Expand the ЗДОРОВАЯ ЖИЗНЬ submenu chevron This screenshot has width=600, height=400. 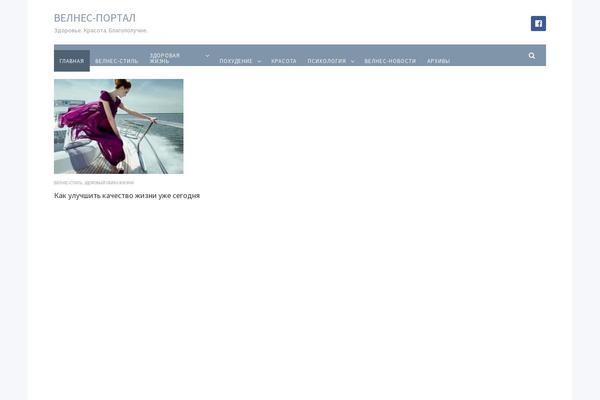207,56
